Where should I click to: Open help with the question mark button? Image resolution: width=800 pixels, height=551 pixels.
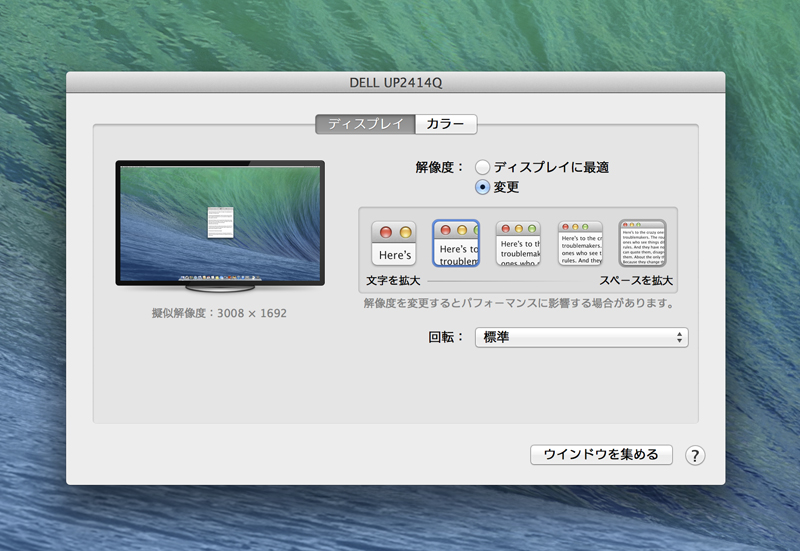point(695,455)
